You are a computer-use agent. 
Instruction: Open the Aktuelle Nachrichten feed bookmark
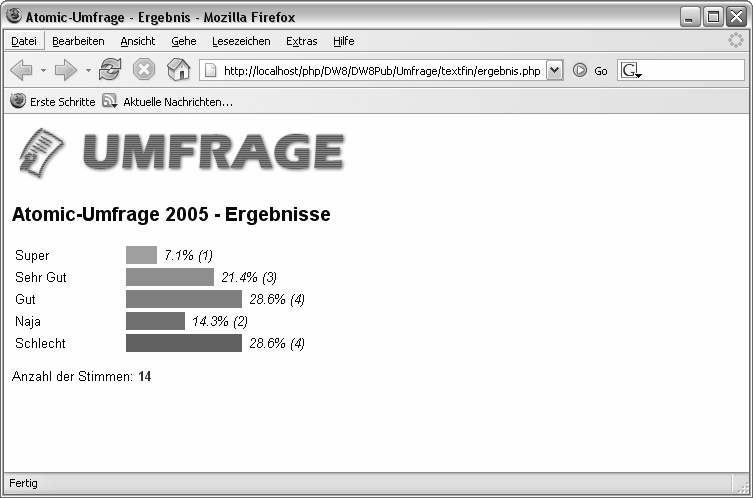pyautogui.click(x=168, y=102)
